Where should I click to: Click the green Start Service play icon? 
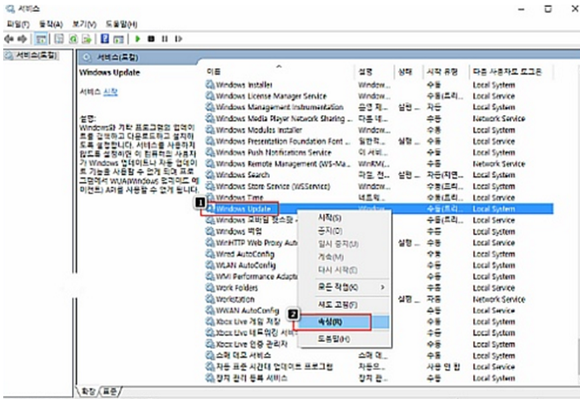tap(138, 38)
